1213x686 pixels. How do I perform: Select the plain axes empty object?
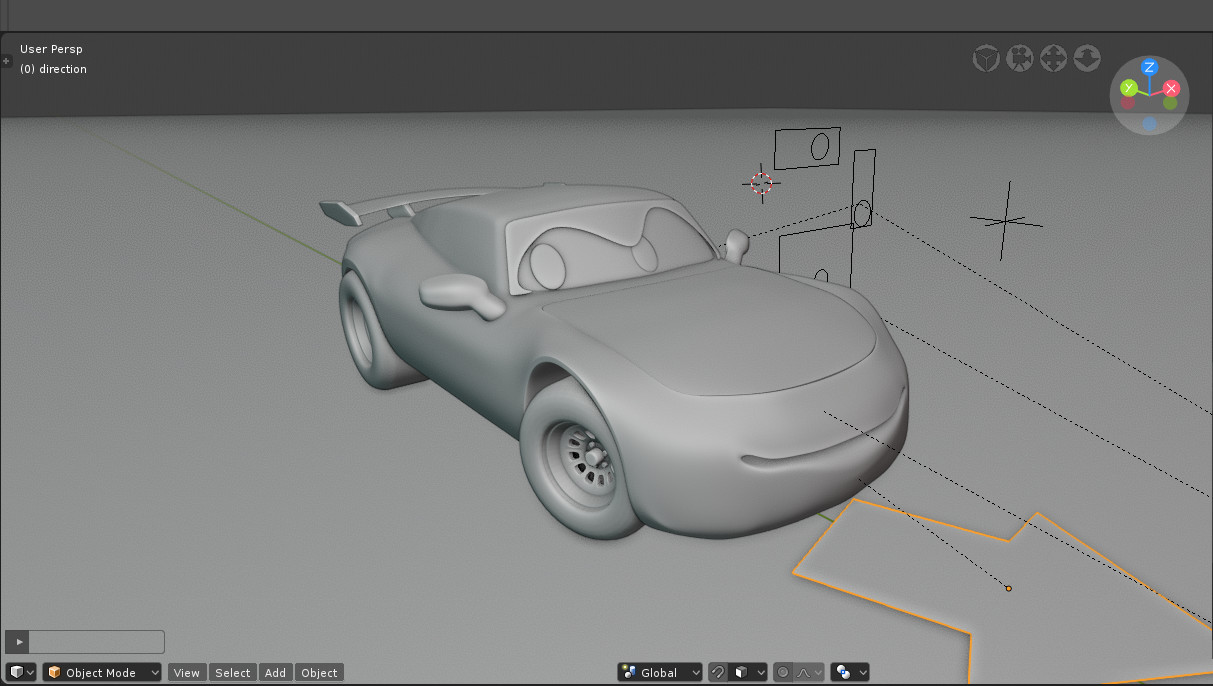point(1006,221)
